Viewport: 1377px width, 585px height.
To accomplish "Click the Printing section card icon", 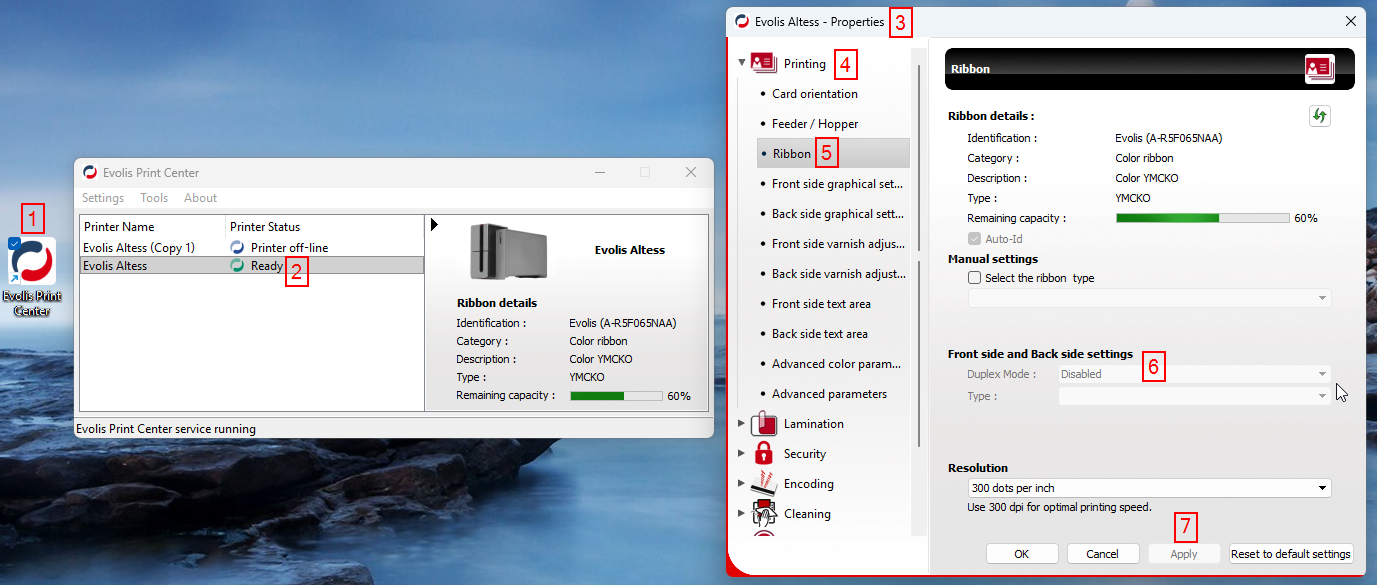I will click(764, 63).
